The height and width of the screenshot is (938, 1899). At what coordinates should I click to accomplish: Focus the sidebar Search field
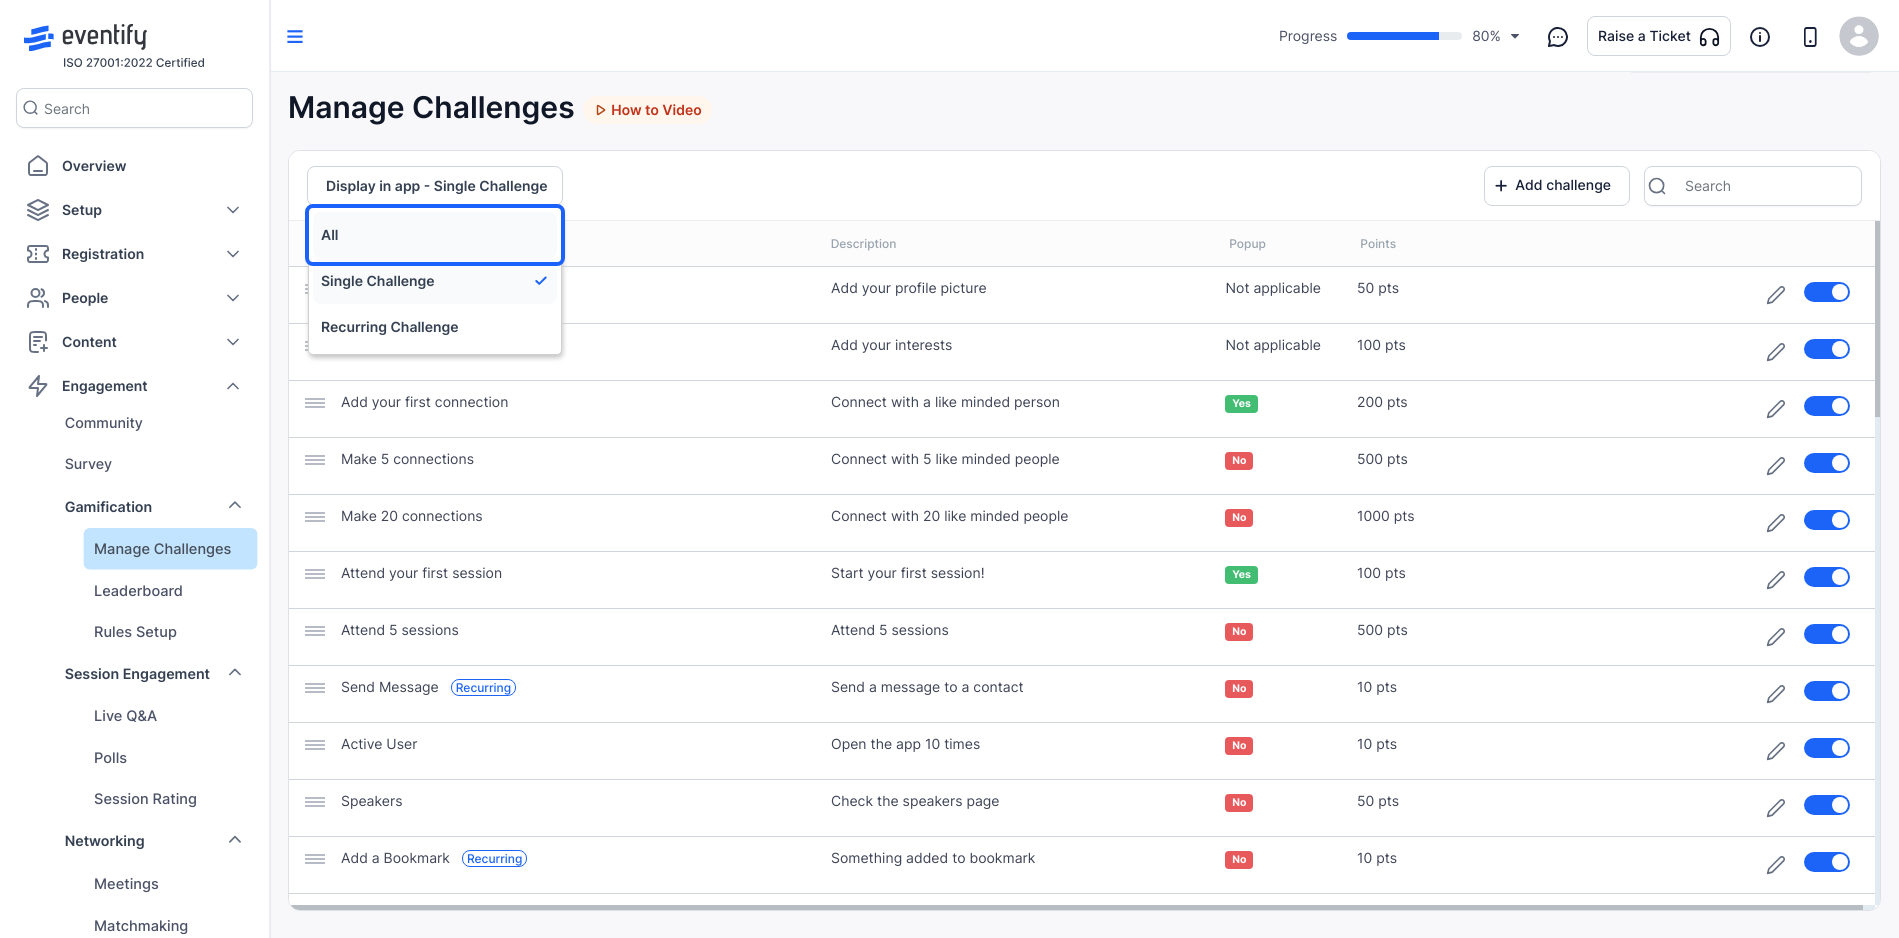click(x=134, y=108)
